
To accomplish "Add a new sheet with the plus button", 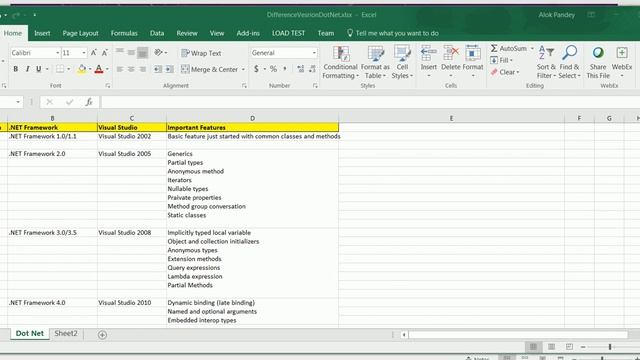I will (102, 335).
